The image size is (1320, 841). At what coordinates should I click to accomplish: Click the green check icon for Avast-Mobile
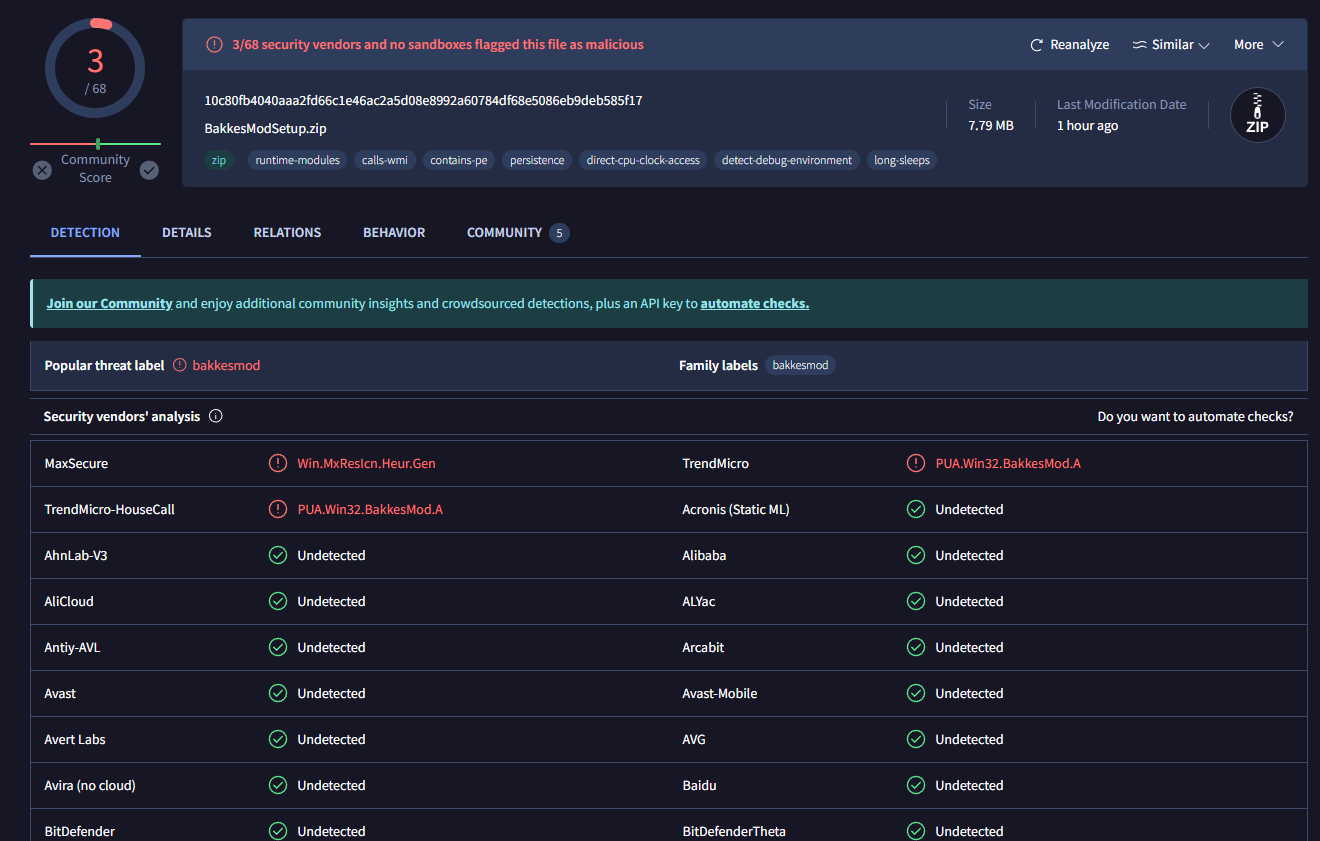pyautogui.click(x=916, y=693)
